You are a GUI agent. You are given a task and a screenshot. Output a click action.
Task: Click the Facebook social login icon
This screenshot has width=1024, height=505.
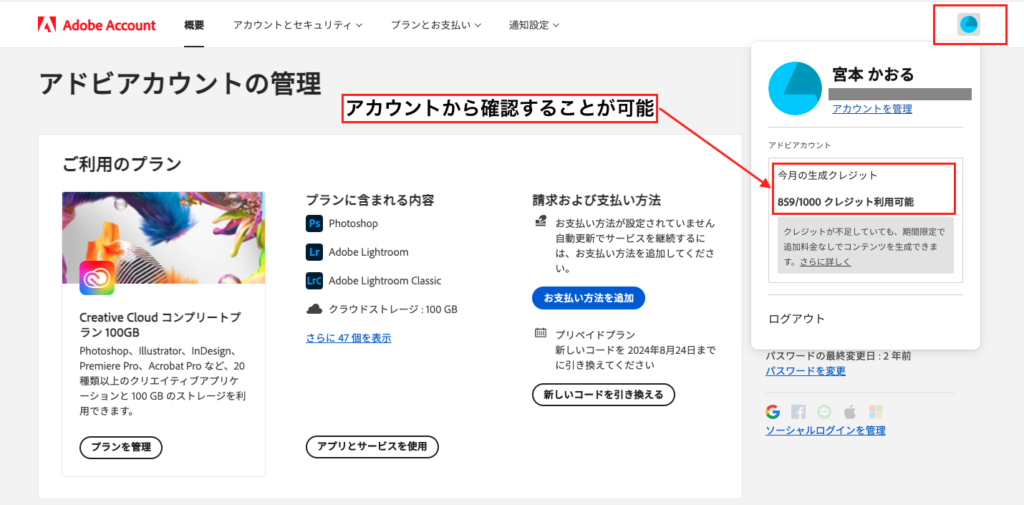point(798,412)
